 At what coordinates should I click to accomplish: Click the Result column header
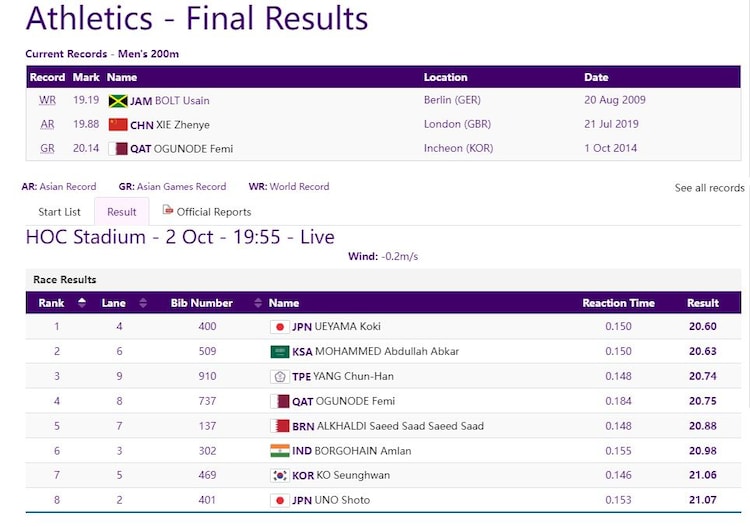tap(702, 303)
